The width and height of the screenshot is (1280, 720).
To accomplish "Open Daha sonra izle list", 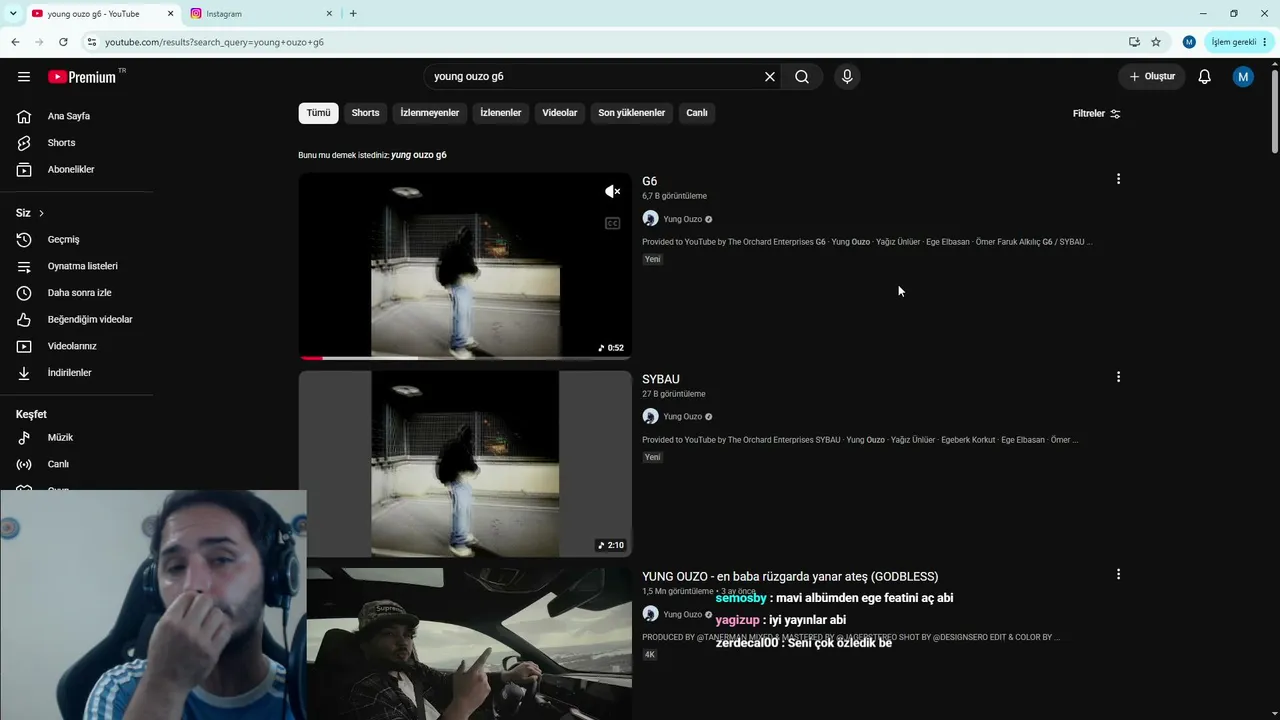I will 78,293.
